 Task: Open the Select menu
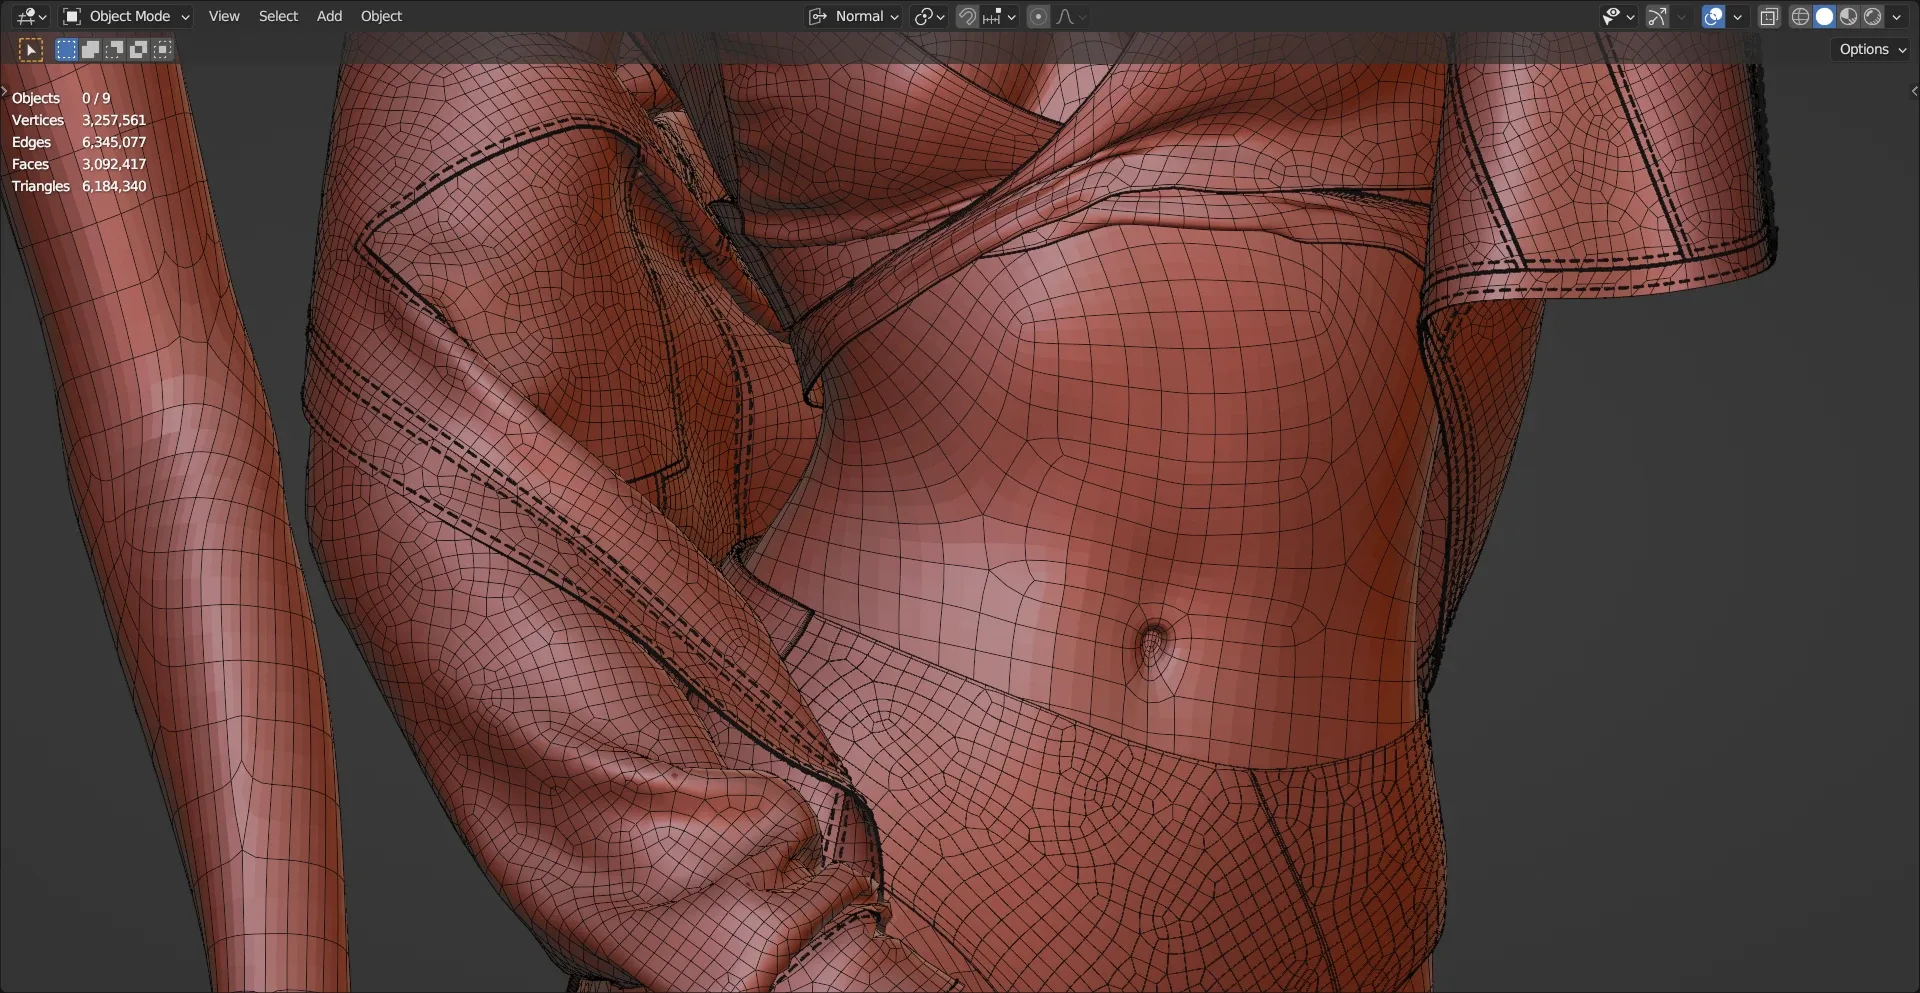click(x=278, y=16)
